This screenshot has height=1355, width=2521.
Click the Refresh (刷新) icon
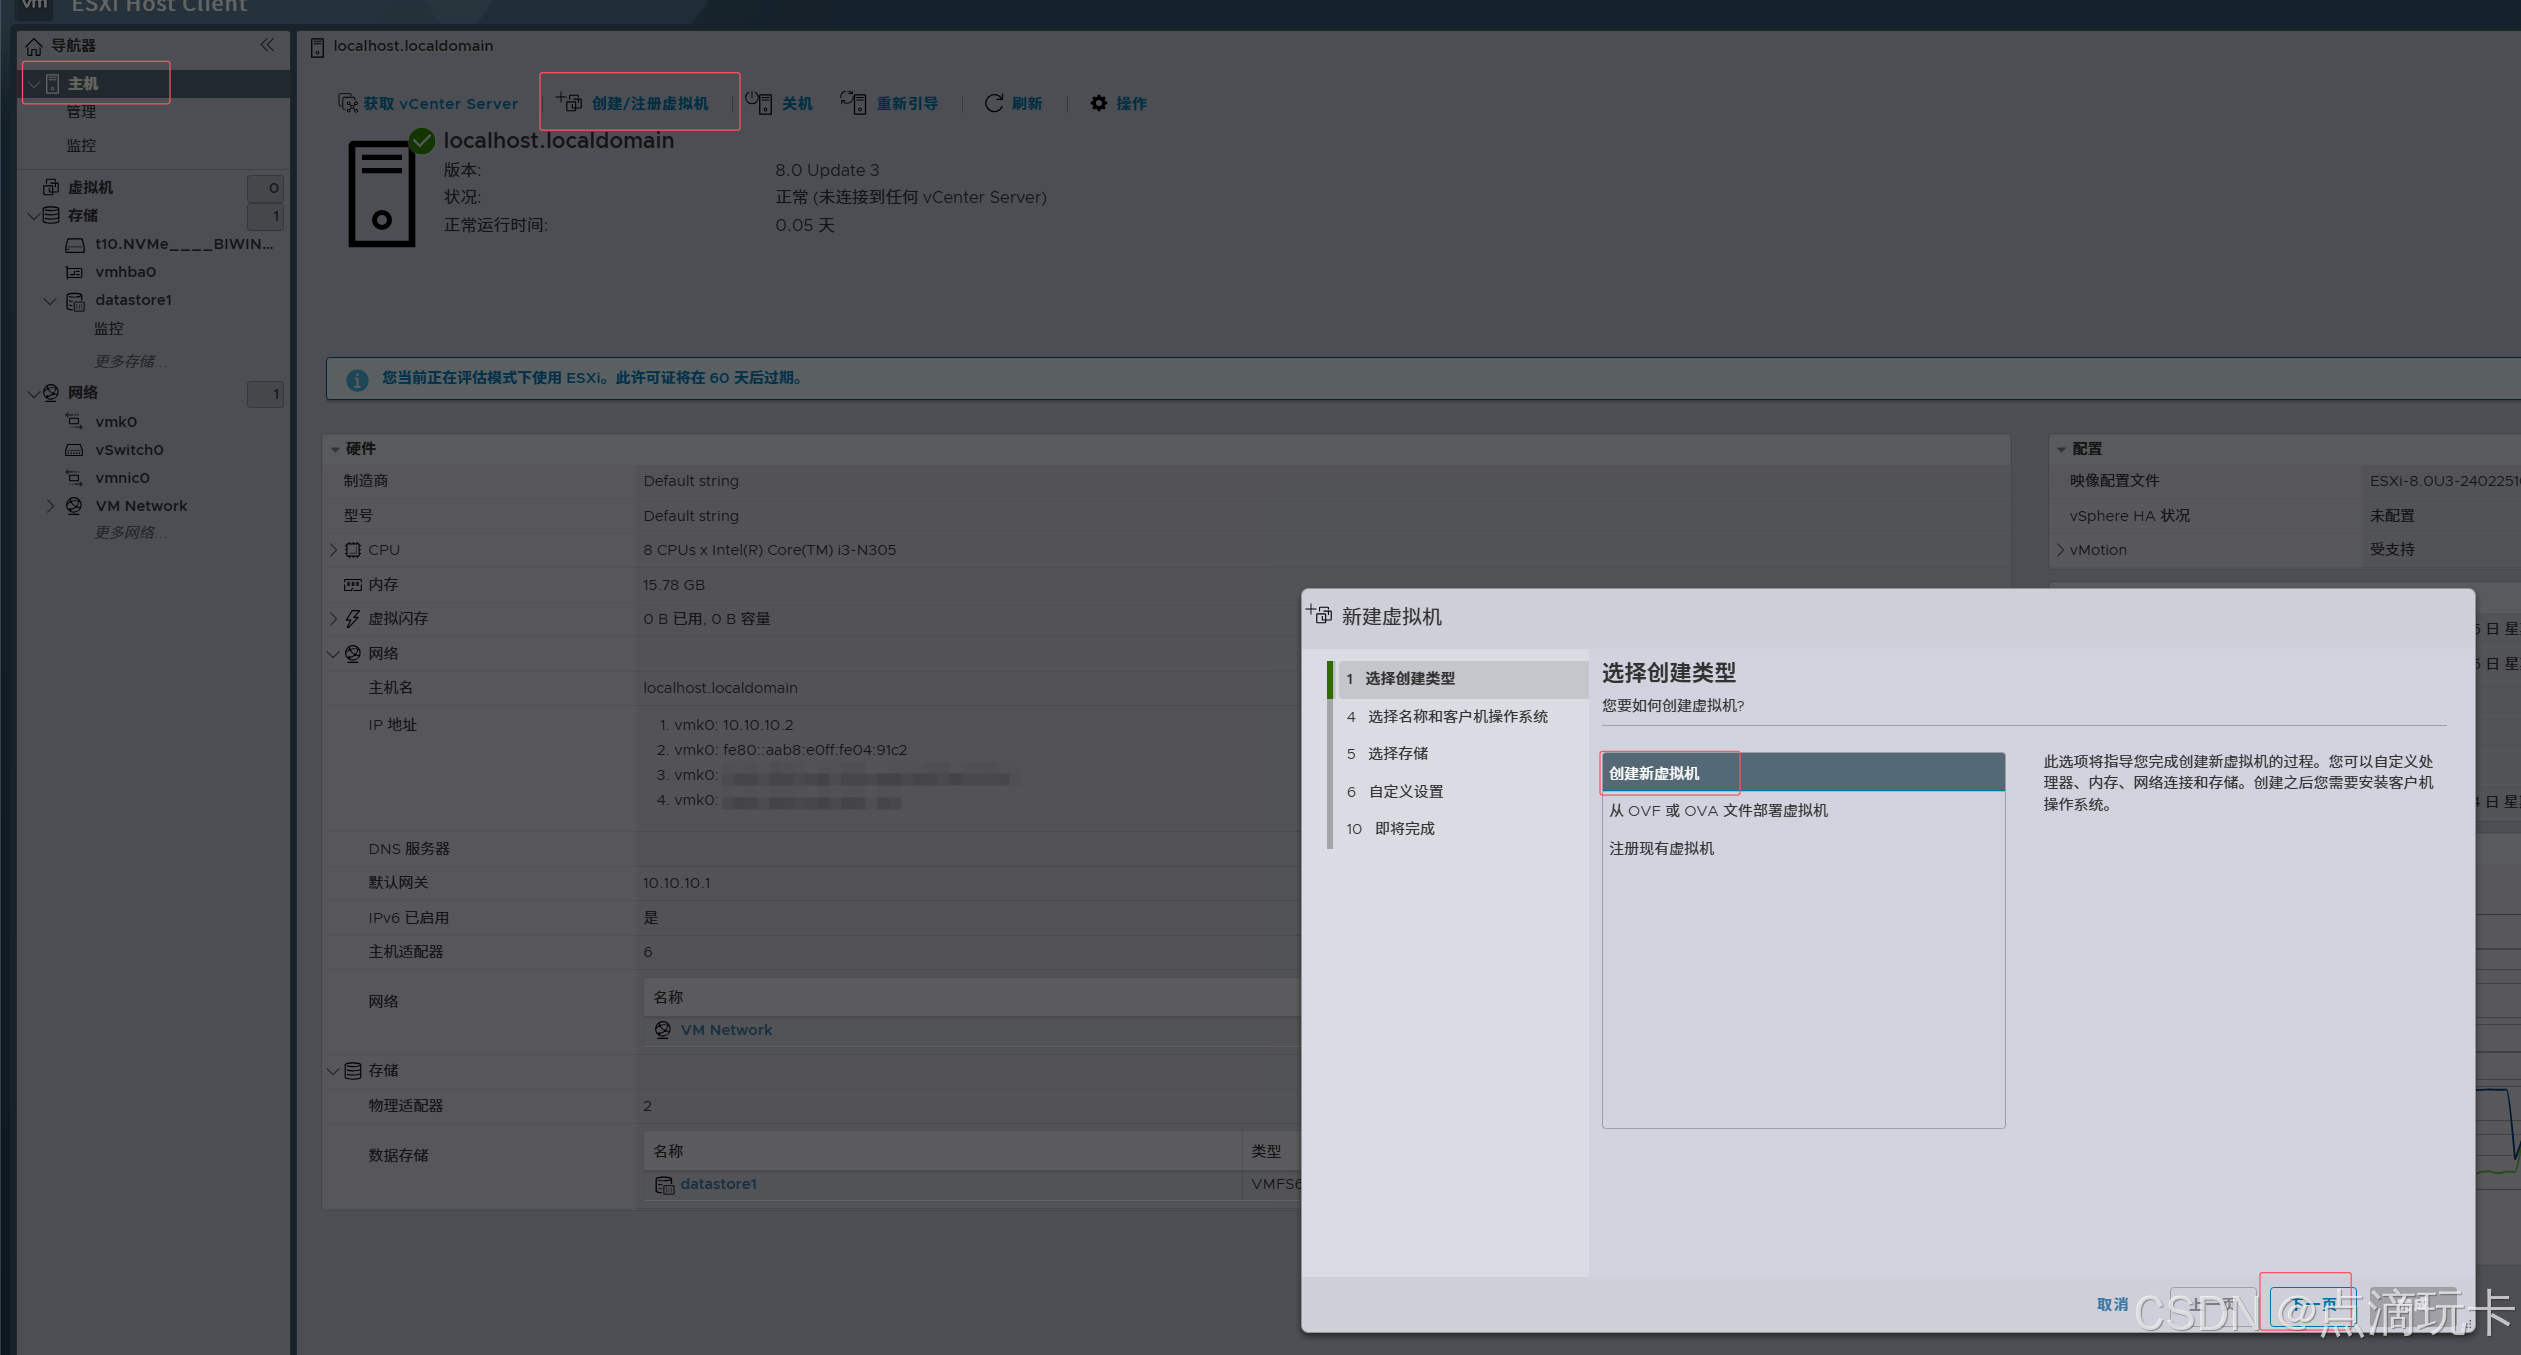tap(994, 103)
